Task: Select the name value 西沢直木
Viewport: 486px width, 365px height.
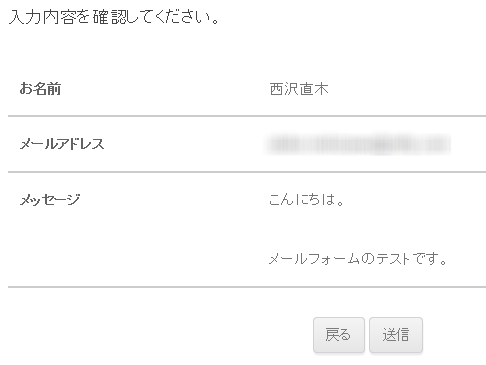Action: point(299,89)
